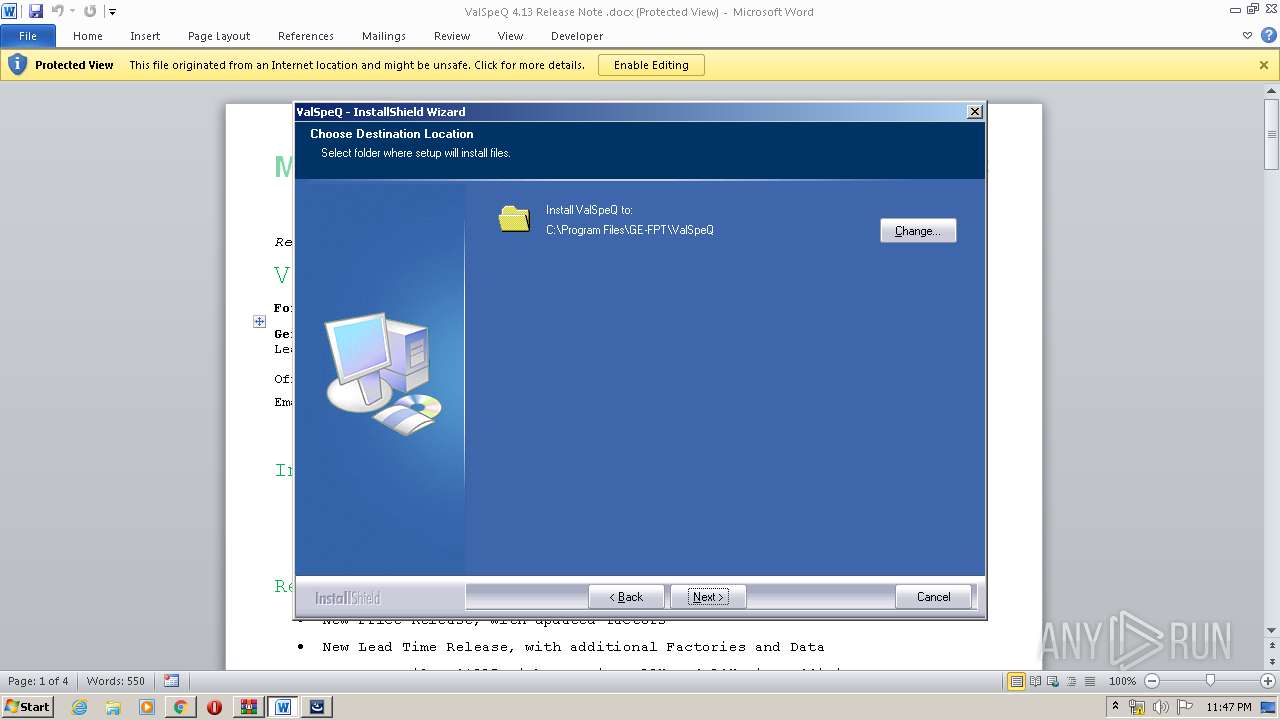Click the Protected View message for more details
Viewport: 1280px width, 720px height.
[x=357, y=65]
